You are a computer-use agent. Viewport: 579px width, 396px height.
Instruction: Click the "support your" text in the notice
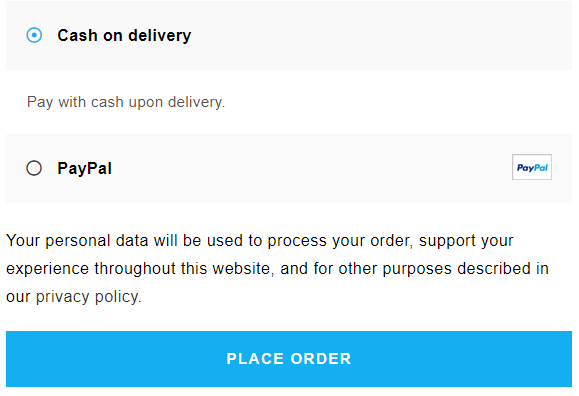466,241
